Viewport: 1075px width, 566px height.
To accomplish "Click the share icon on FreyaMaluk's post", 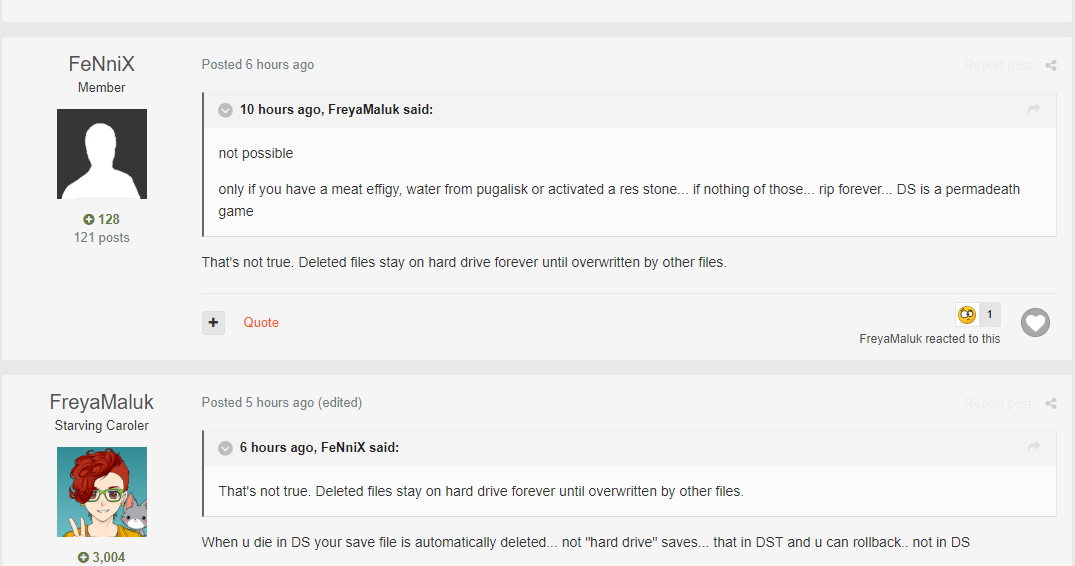I will (1051, 404).
